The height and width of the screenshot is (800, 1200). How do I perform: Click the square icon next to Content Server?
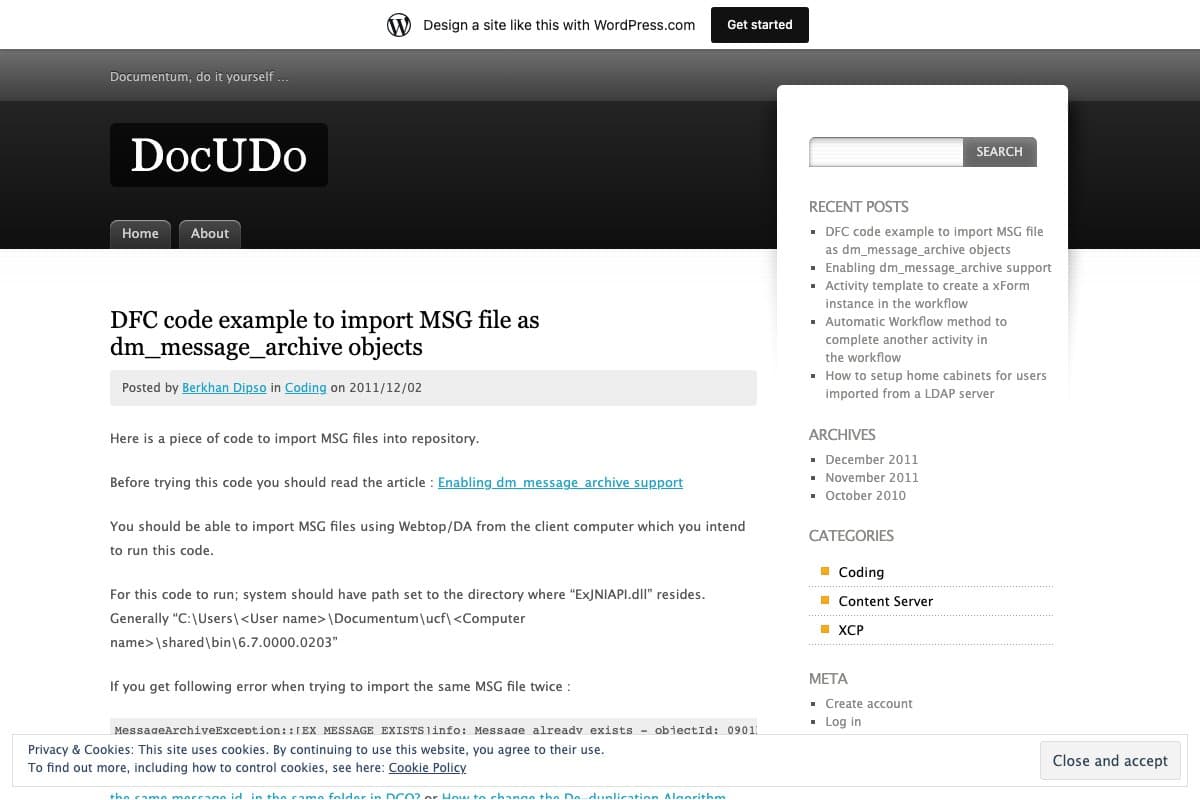tap(824, 599)
